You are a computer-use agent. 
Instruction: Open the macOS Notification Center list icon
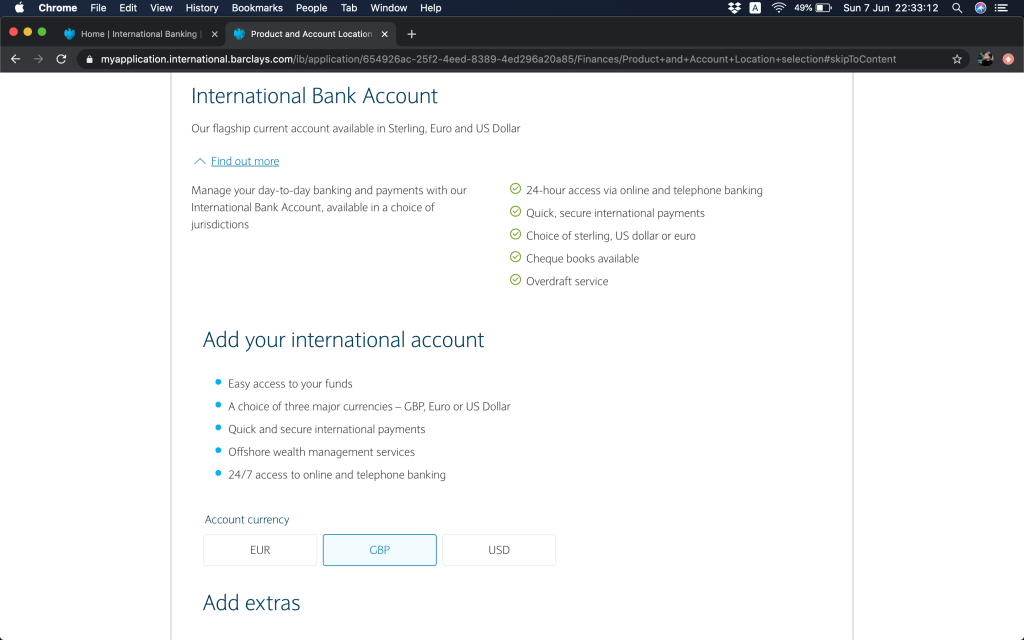pyautogui.click(x=1005, y=8)
